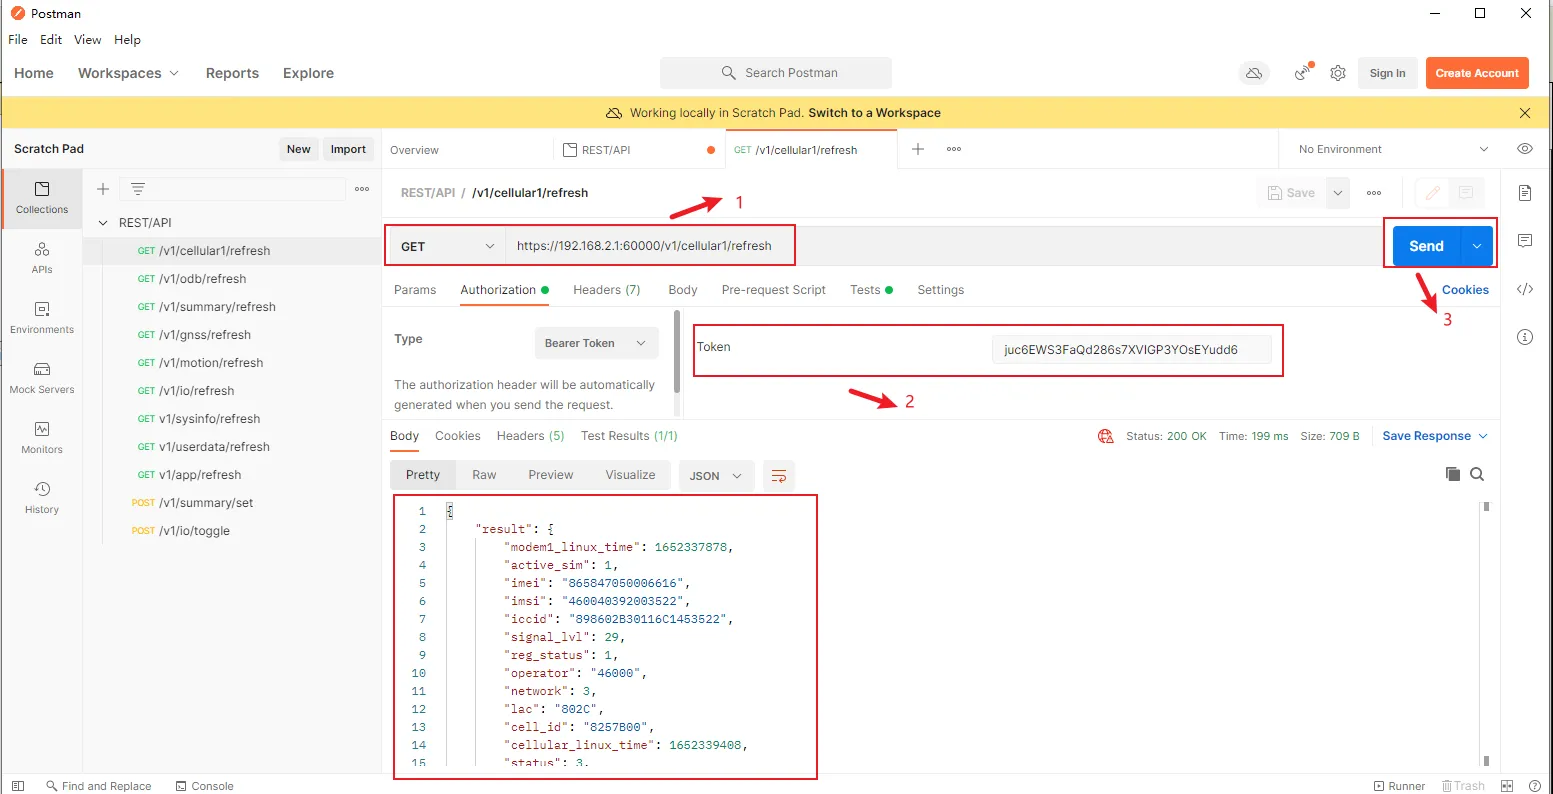Image resolution: width=1553 pixels, height=794 pixels.
Task: Click the Token value input field
Action: [1131, 350]
